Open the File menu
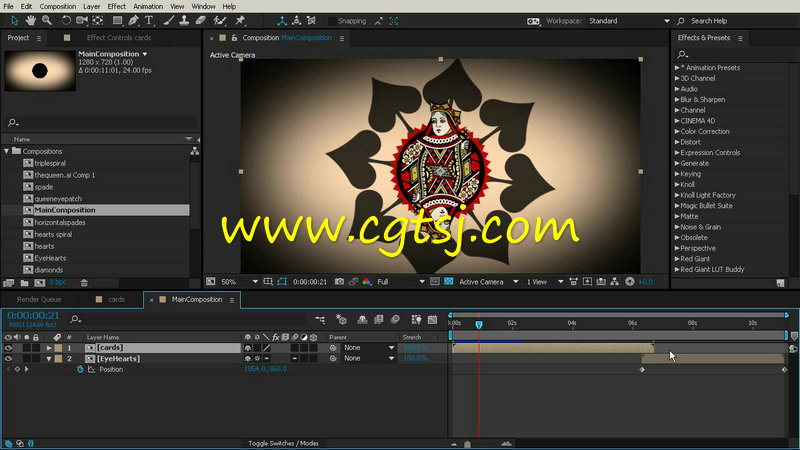 click(x=8, y=6)
